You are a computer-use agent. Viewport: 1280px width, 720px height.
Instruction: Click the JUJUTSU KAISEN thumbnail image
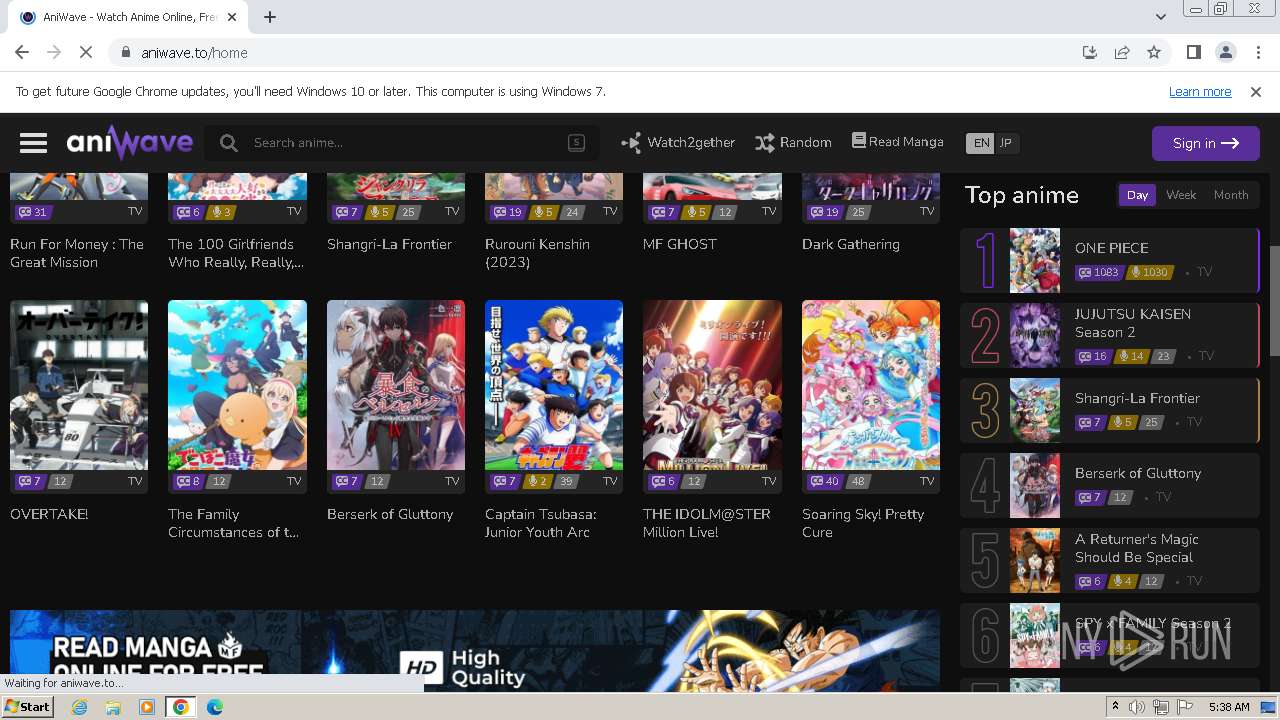[1034, 335]
